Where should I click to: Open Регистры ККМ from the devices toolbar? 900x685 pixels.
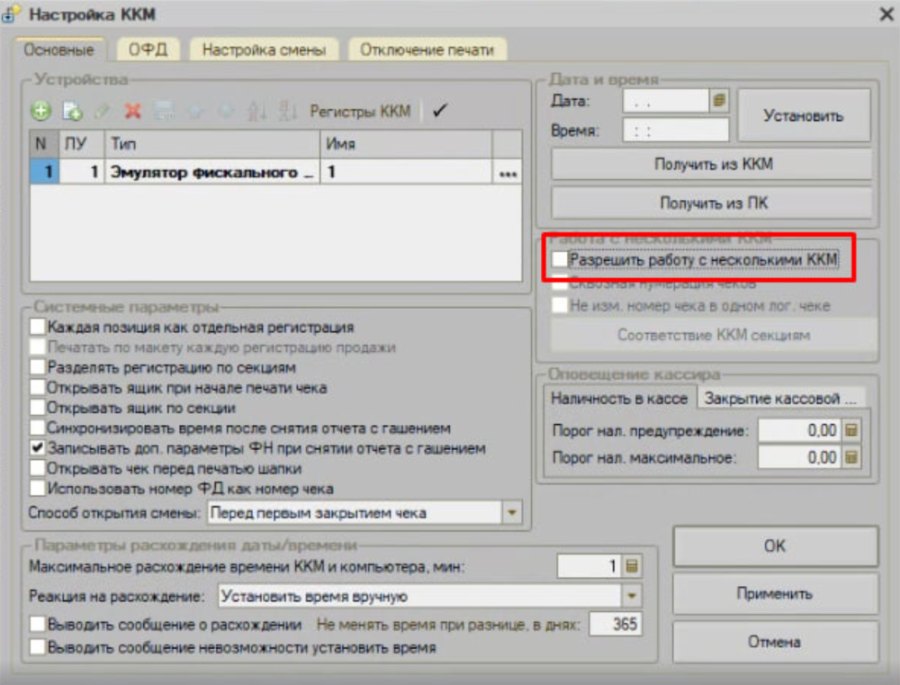(x=360, y=111)
